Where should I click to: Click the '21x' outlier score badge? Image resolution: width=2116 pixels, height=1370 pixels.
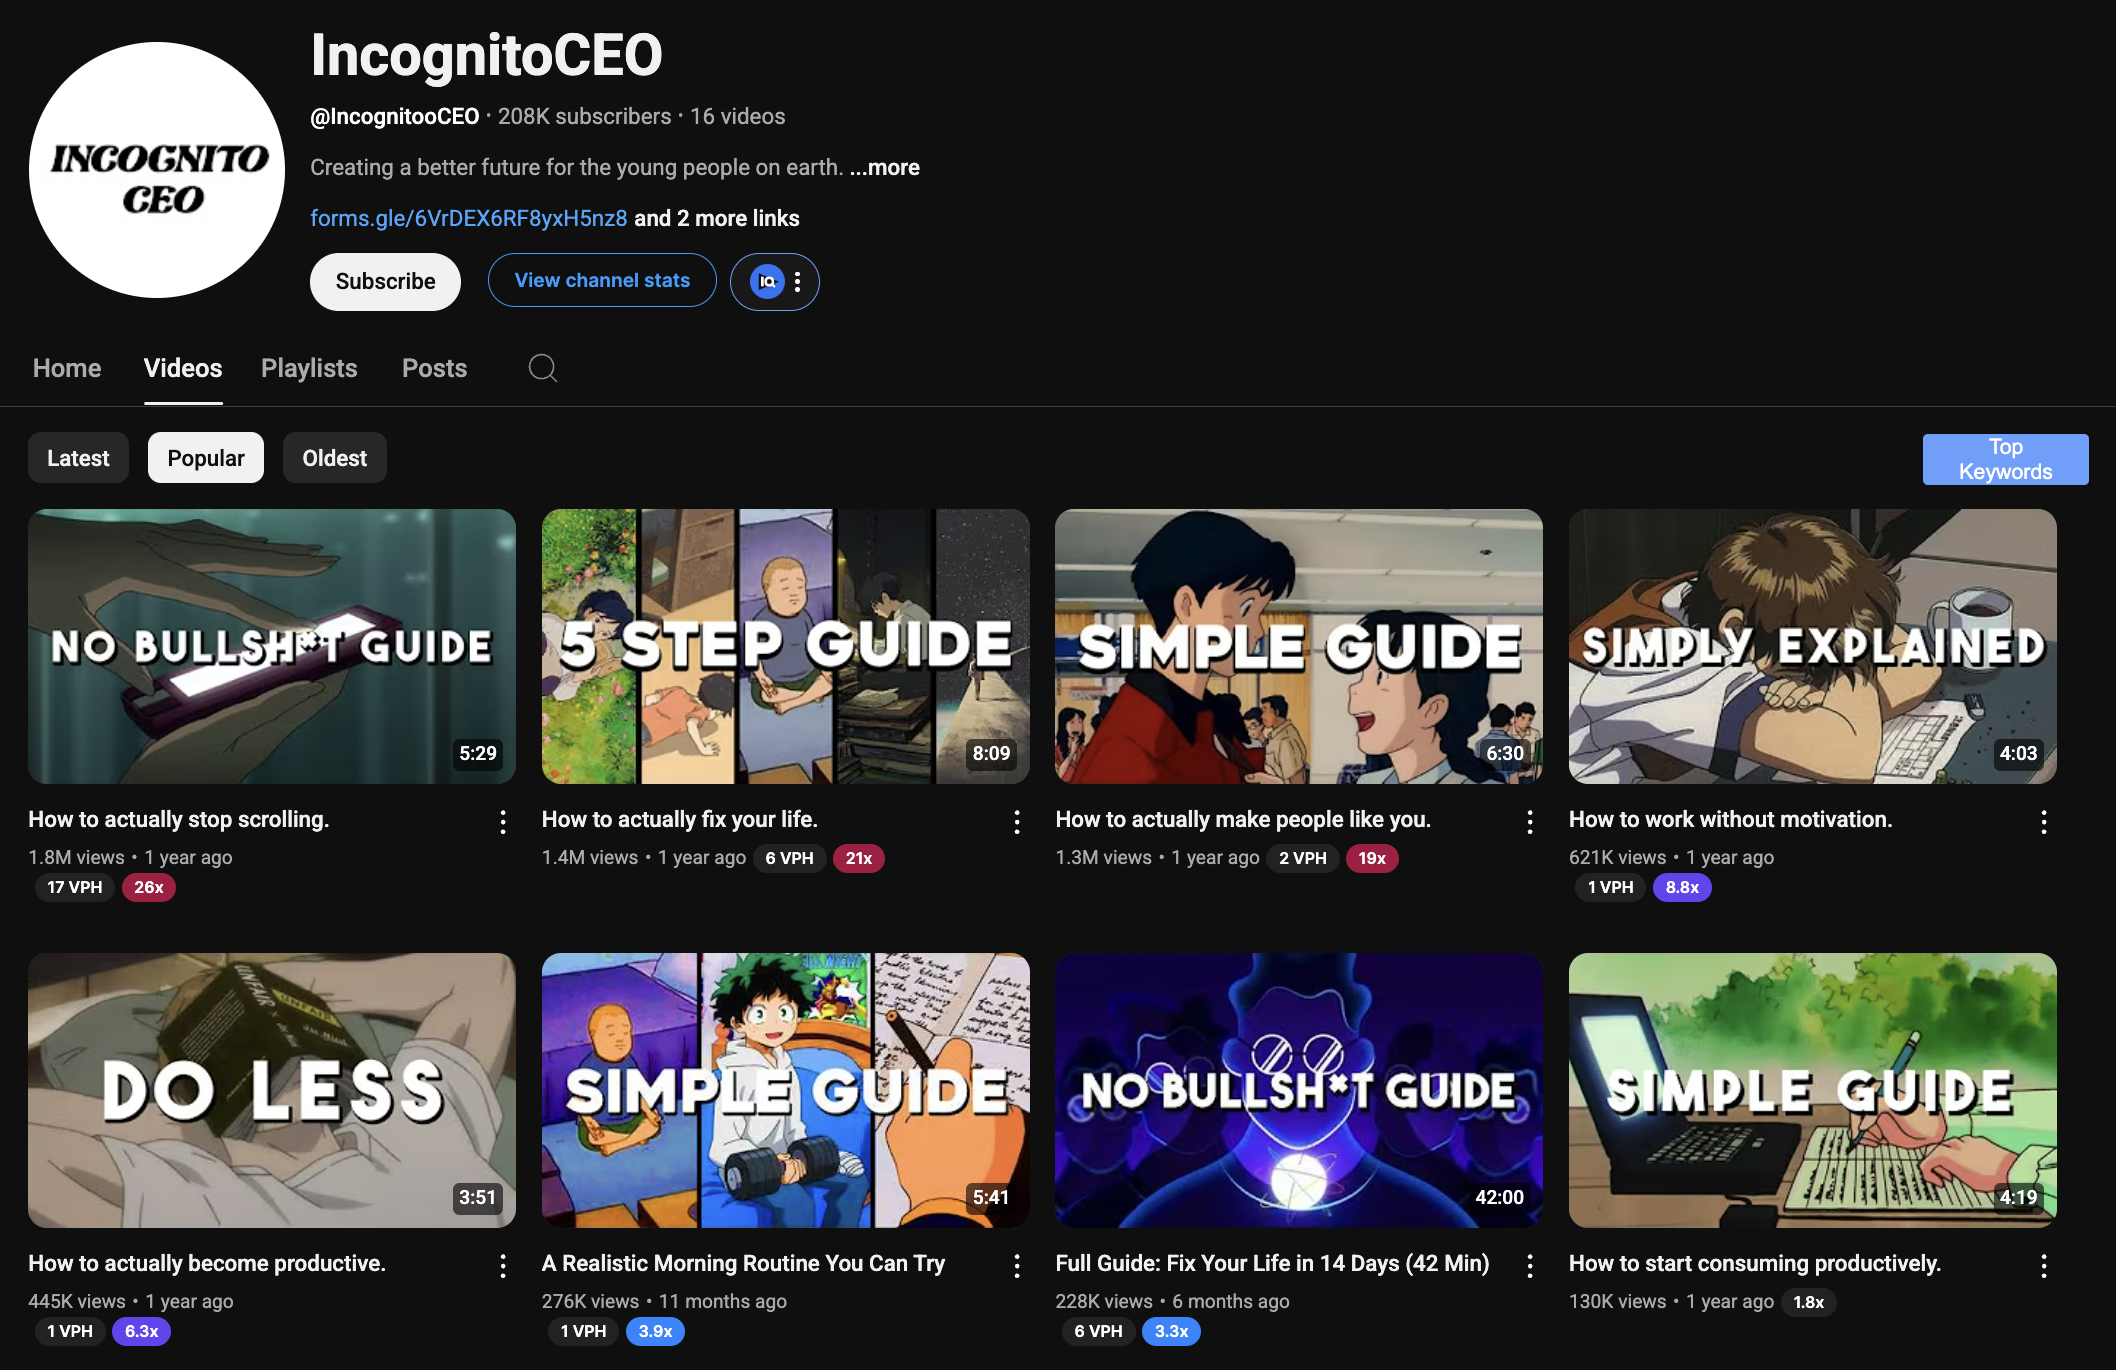pyautogui.click(x=859, y=858)
